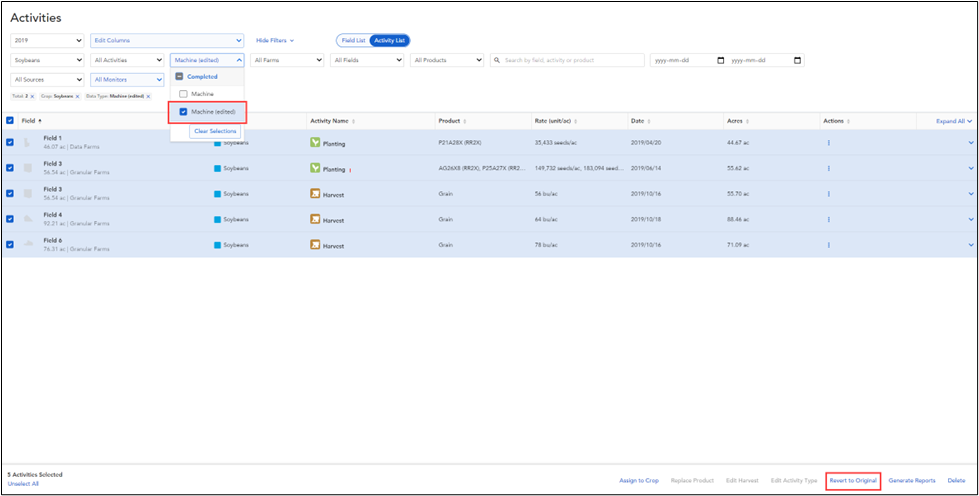Screen dimensions: 979x496
Task: Uncheck the Machine (edited) option checkbox
Action: (183, 112)
